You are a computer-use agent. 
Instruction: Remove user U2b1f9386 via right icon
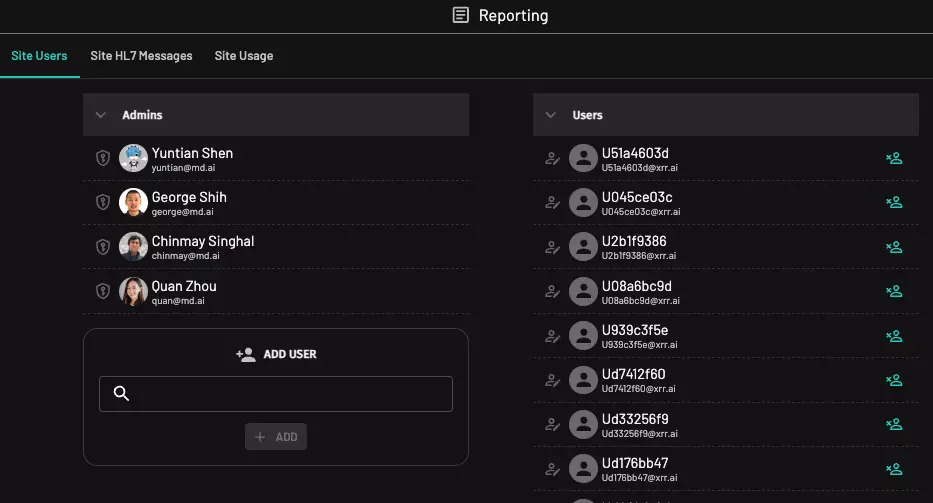click(x=894, y=247)
